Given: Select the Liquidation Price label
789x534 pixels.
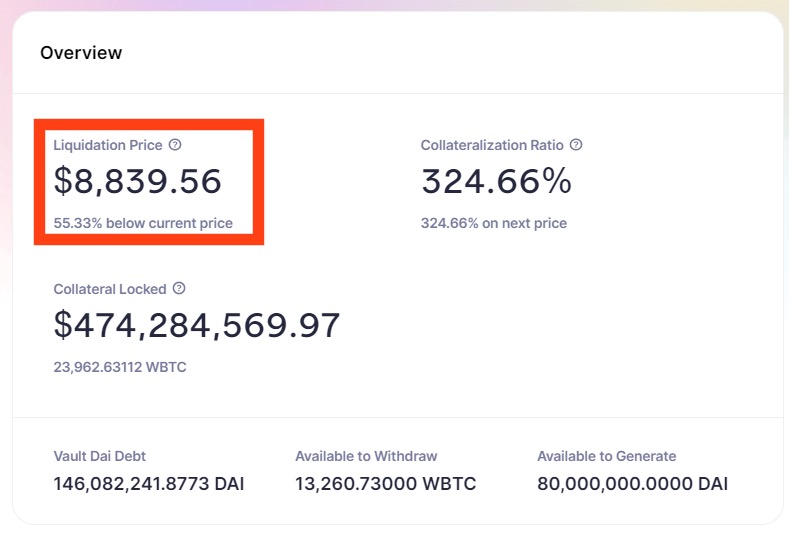Looking at the screenshot, I should pyautogui.click(x=107, y=145).
